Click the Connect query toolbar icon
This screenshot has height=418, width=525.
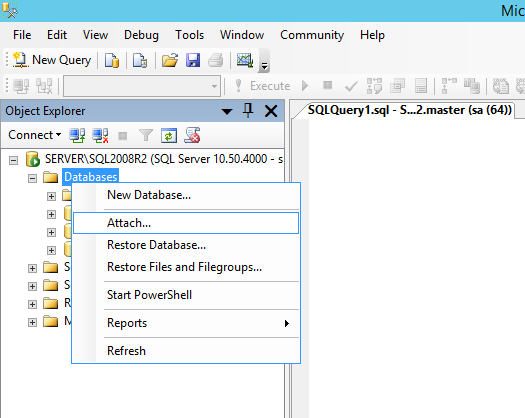tap(21, 86)
